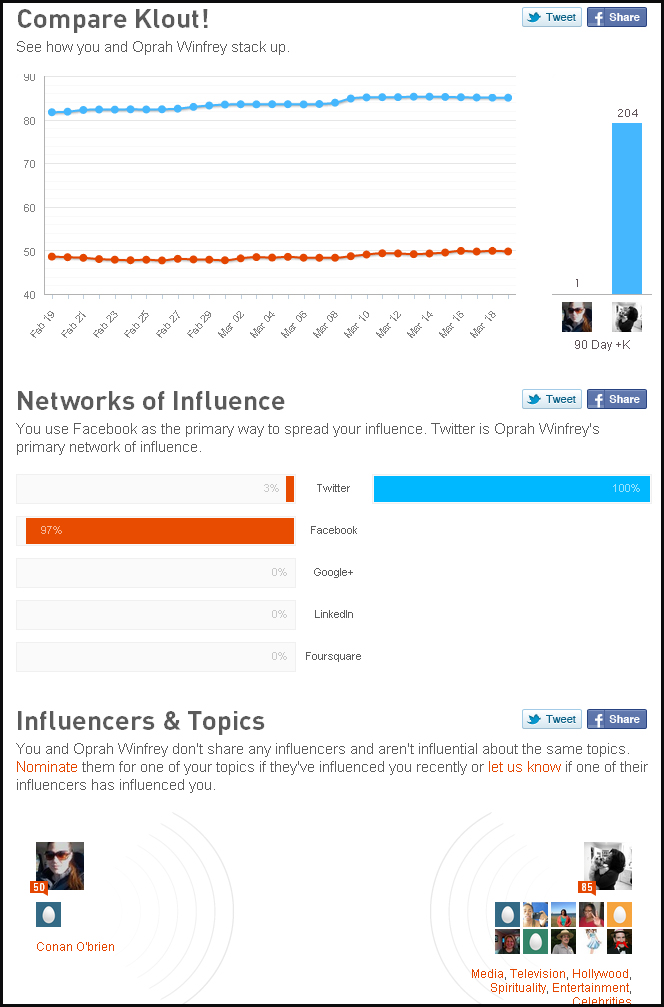
Task: Click the orange 97% Facebook bar
Action: pos(160,531)
